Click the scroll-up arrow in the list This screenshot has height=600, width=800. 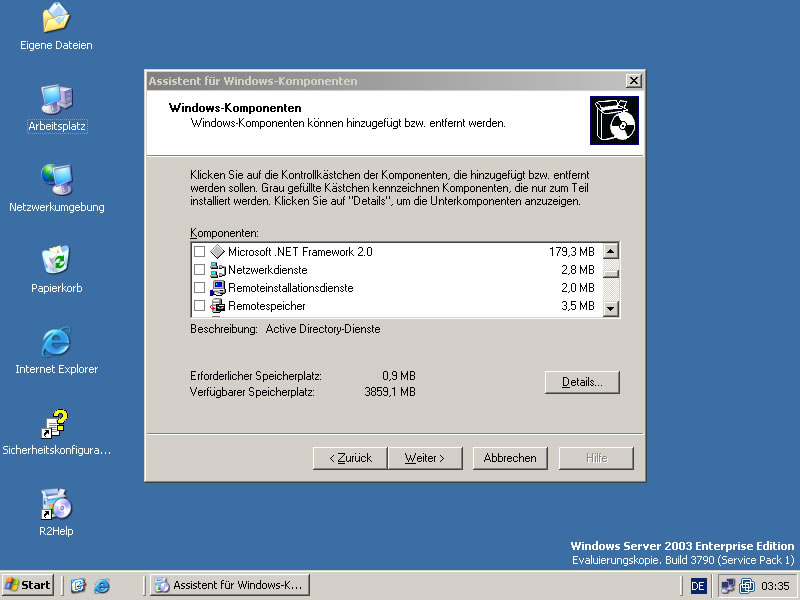[611, 249]
